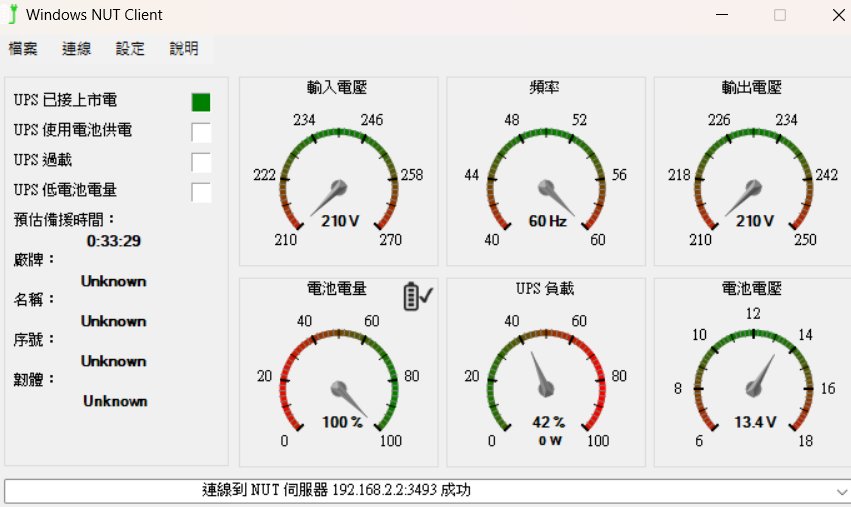Image resolution: width=851 pixels, height=507 pixels.
Task: Toggle the UPS 使用電池供電 indicator box
Action: pyautogui.click(x=201, y=132)
